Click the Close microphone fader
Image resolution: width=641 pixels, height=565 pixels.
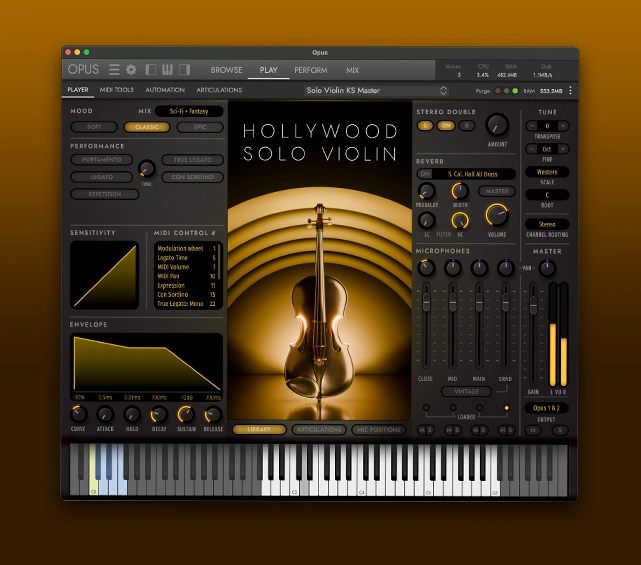coord(426,303)
